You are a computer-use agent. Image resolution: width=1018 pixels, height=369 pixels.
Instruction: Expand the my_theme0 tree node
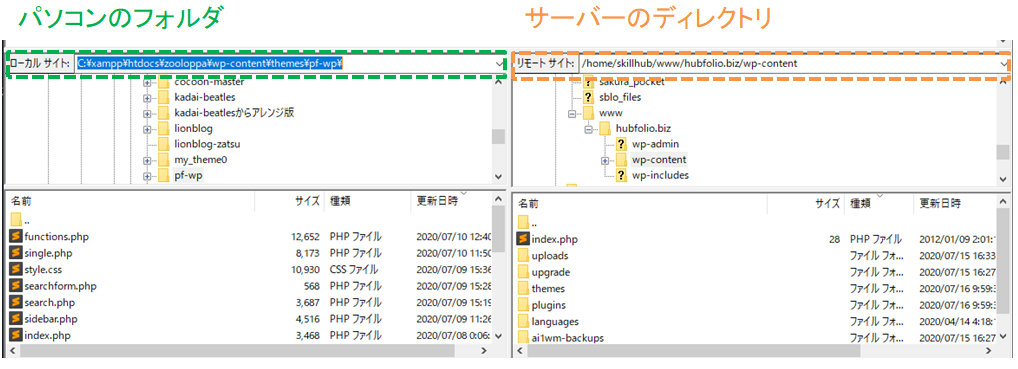147,160
